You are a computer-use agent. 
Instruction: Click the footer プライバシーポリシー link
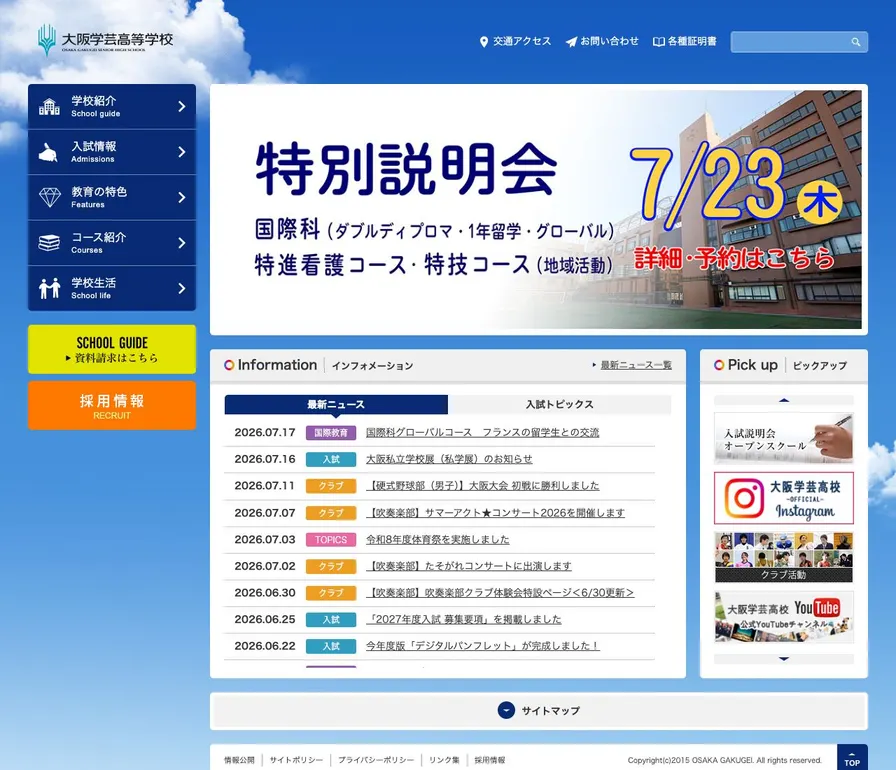(376, 760)
